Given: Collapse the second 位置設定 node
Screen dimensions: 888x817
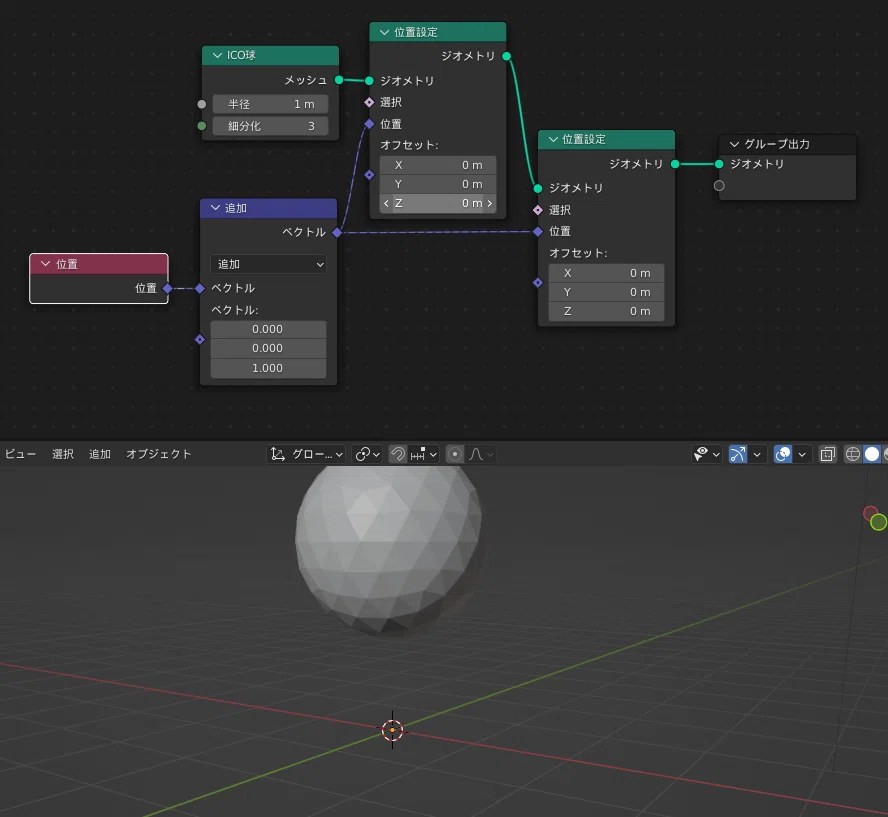Looking at the screenshot, I should click(x=553, y=139).
